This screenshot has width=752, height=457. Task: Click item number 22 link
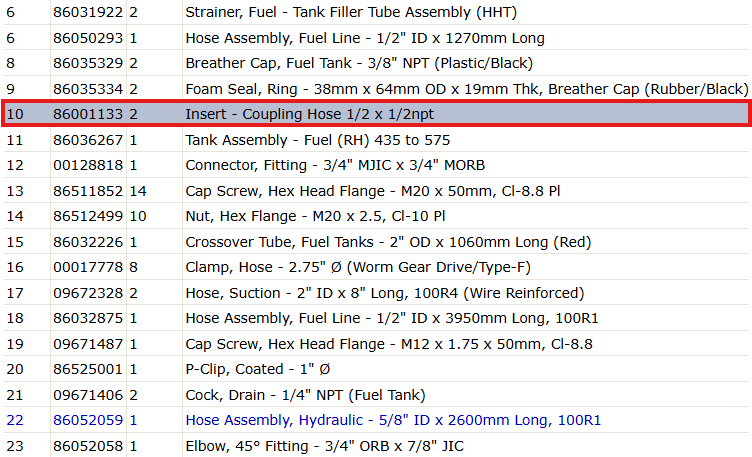pyautogui.click(x=15, y=421)
